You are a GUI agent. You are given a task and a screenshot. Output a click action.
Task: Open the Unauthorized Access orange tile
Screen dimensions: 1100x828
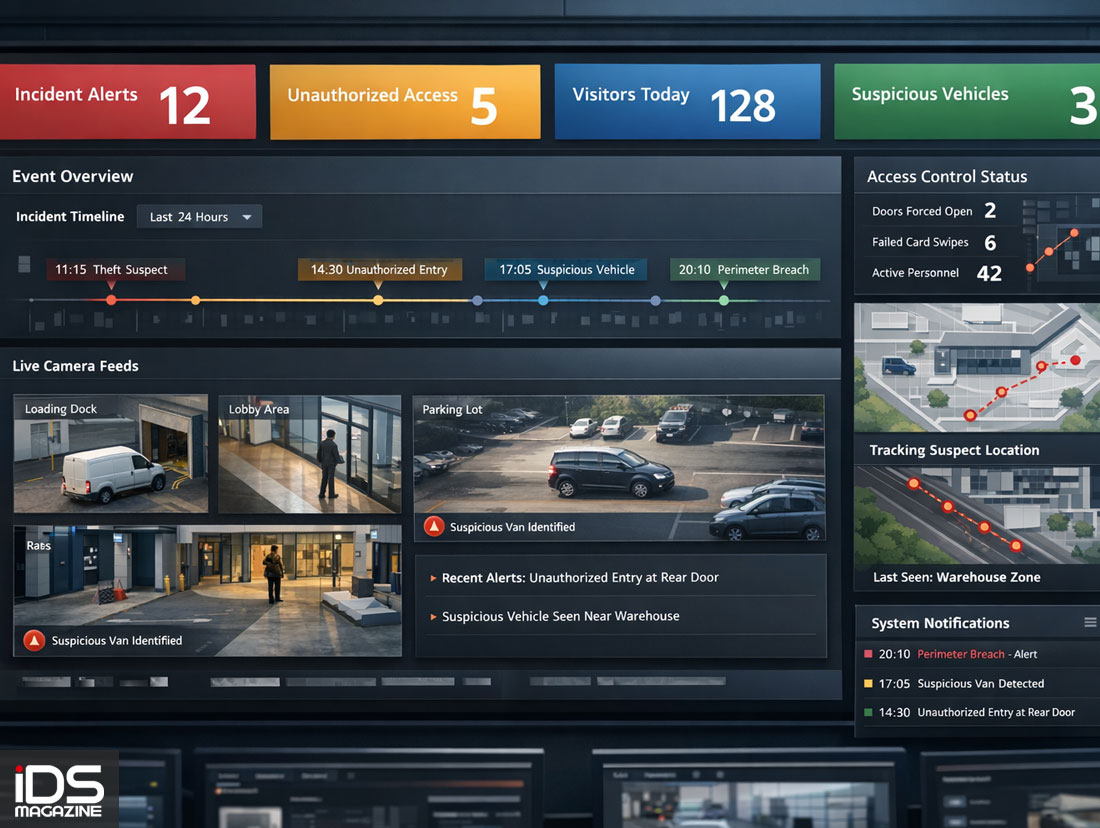(404, 102)
